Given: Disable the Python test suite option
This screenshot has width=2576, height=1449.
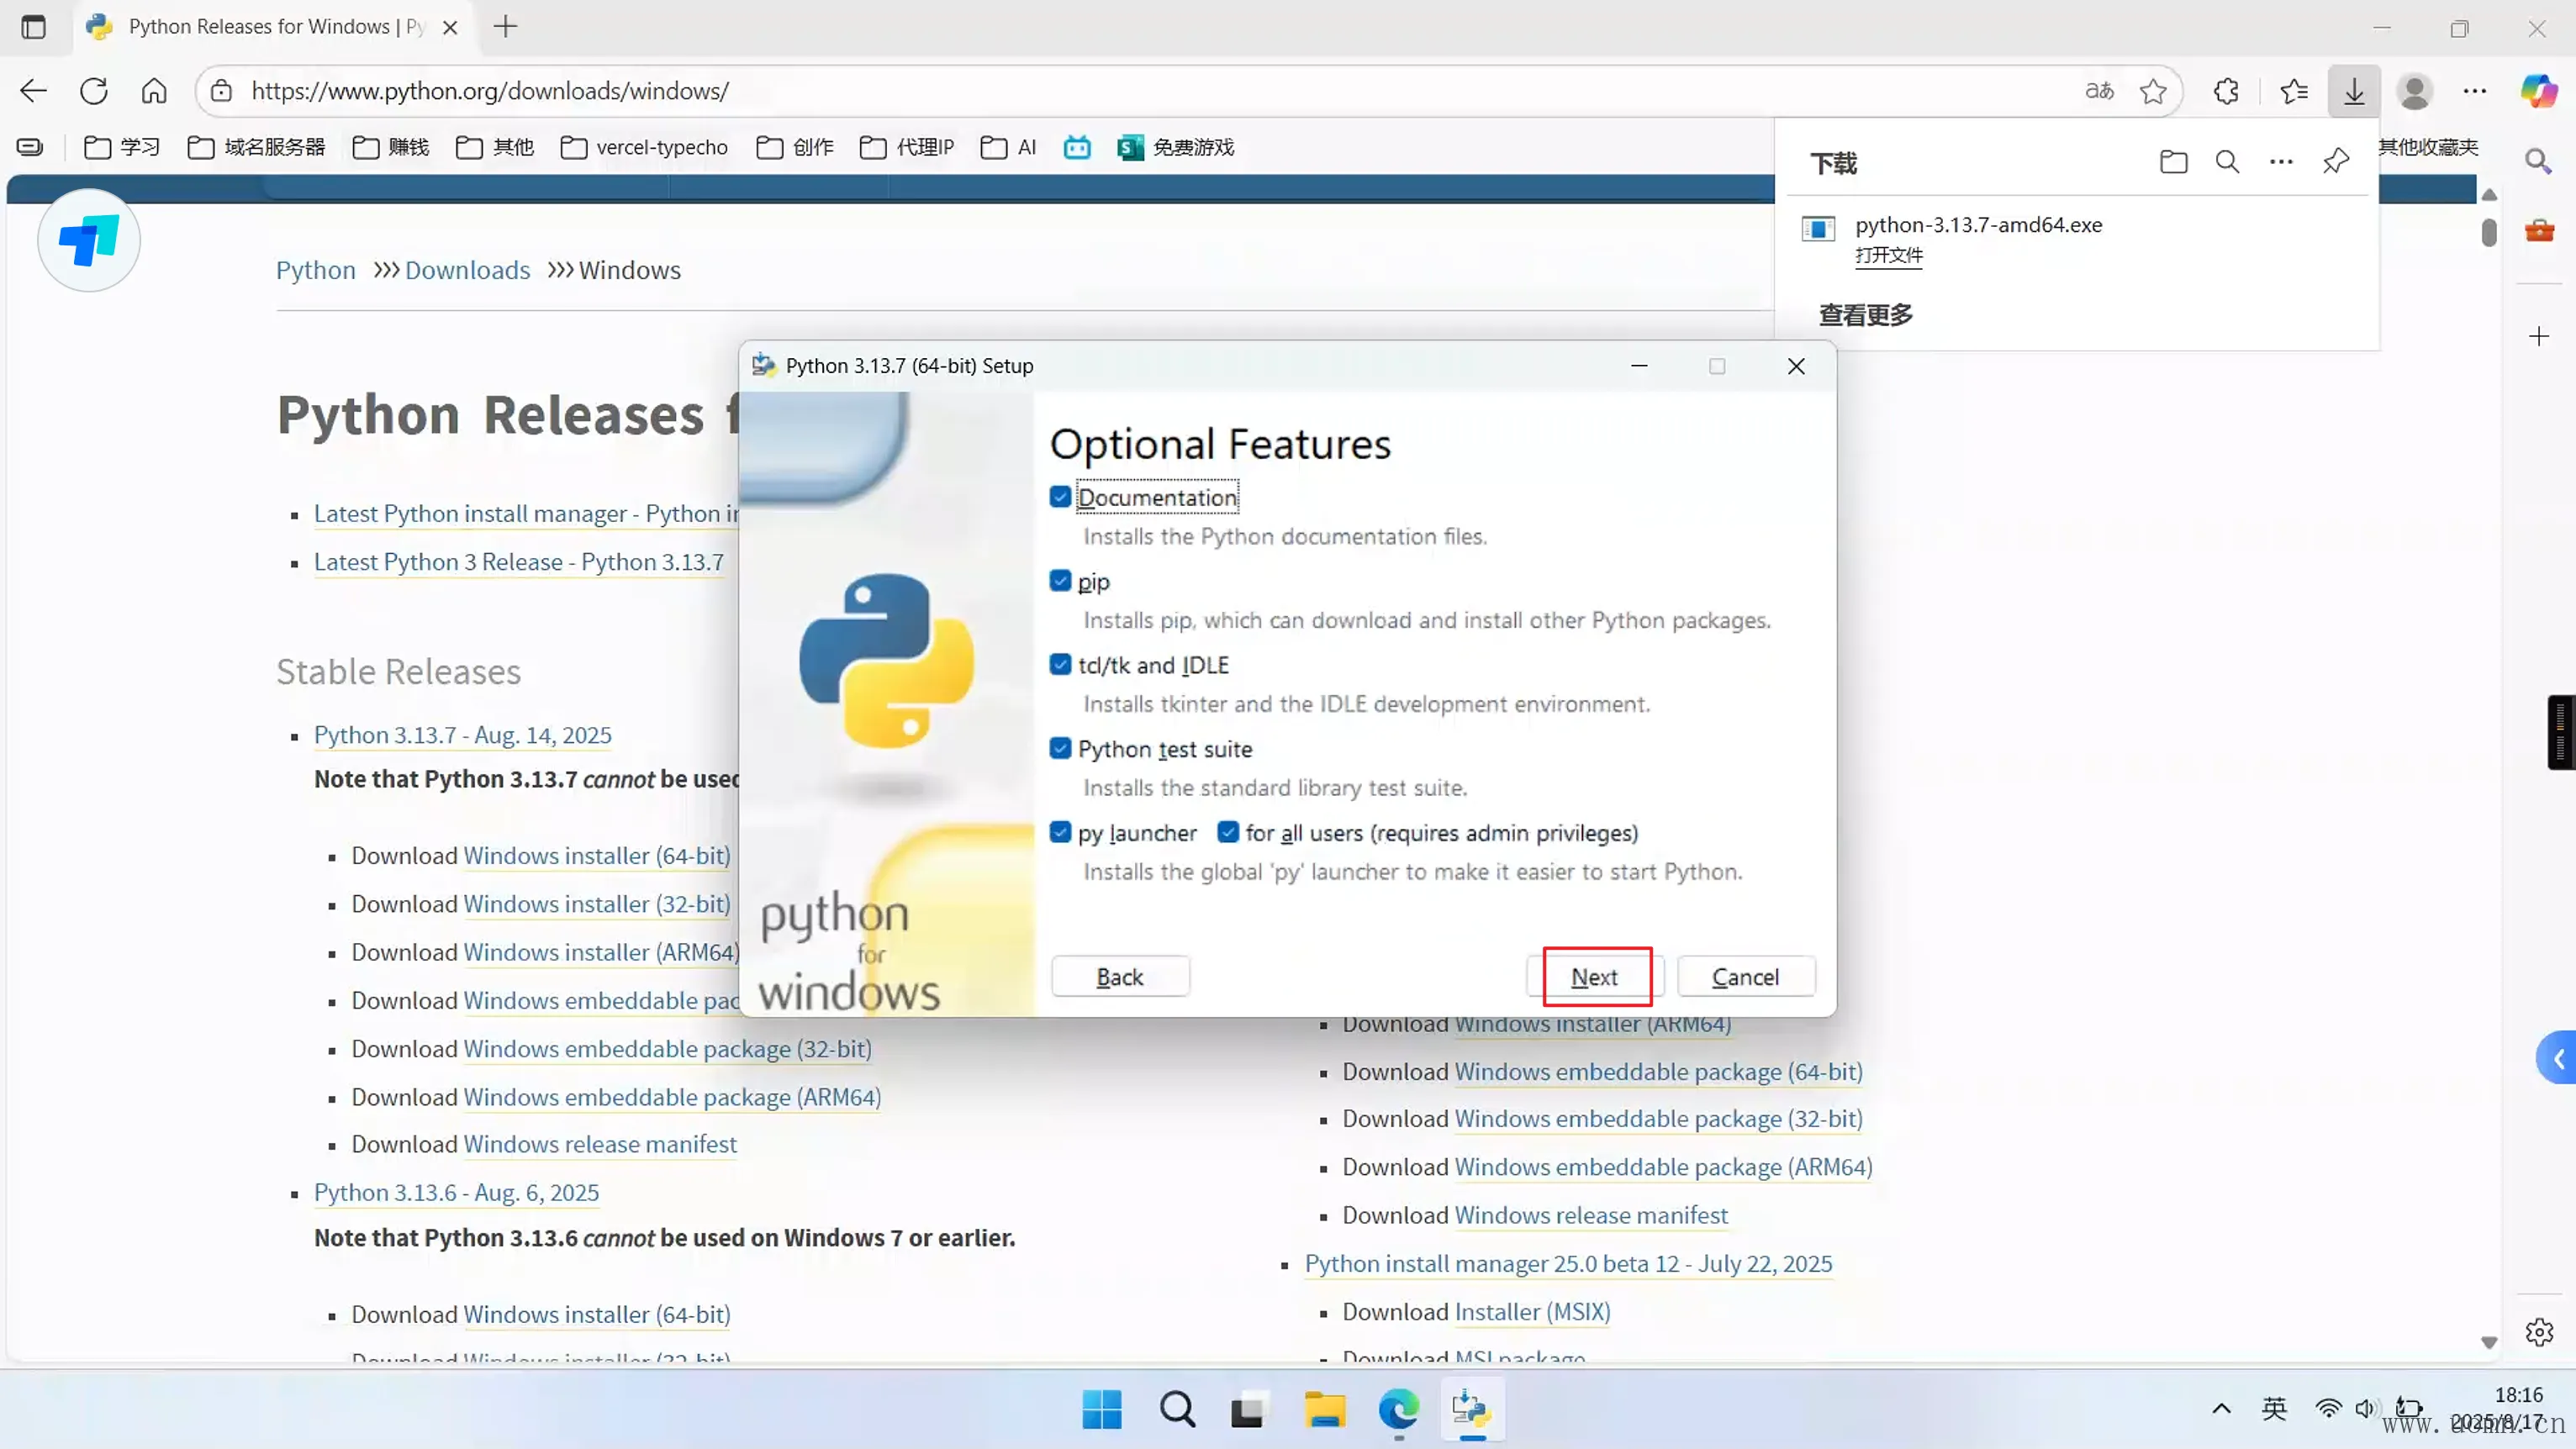Looking at the screenshot, I should pyautogui.click(x=1060, y=749).
